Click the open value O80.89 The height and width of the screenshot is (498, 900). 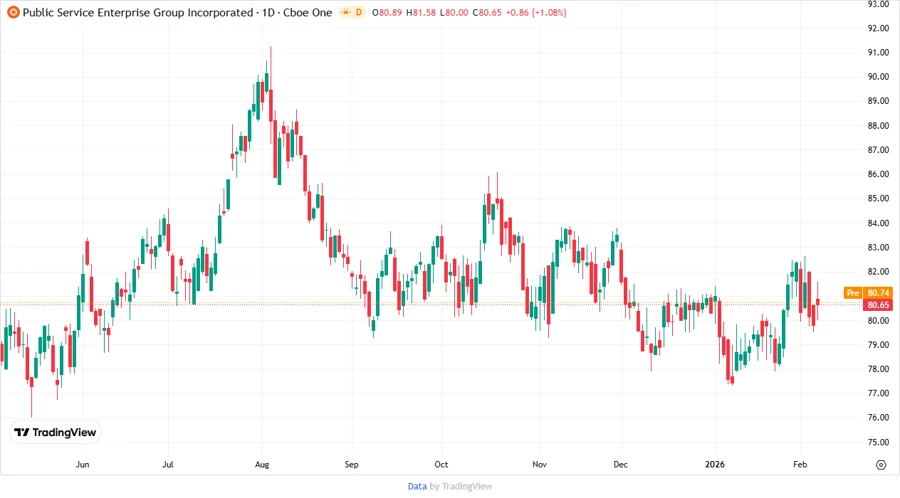point(387,13)
